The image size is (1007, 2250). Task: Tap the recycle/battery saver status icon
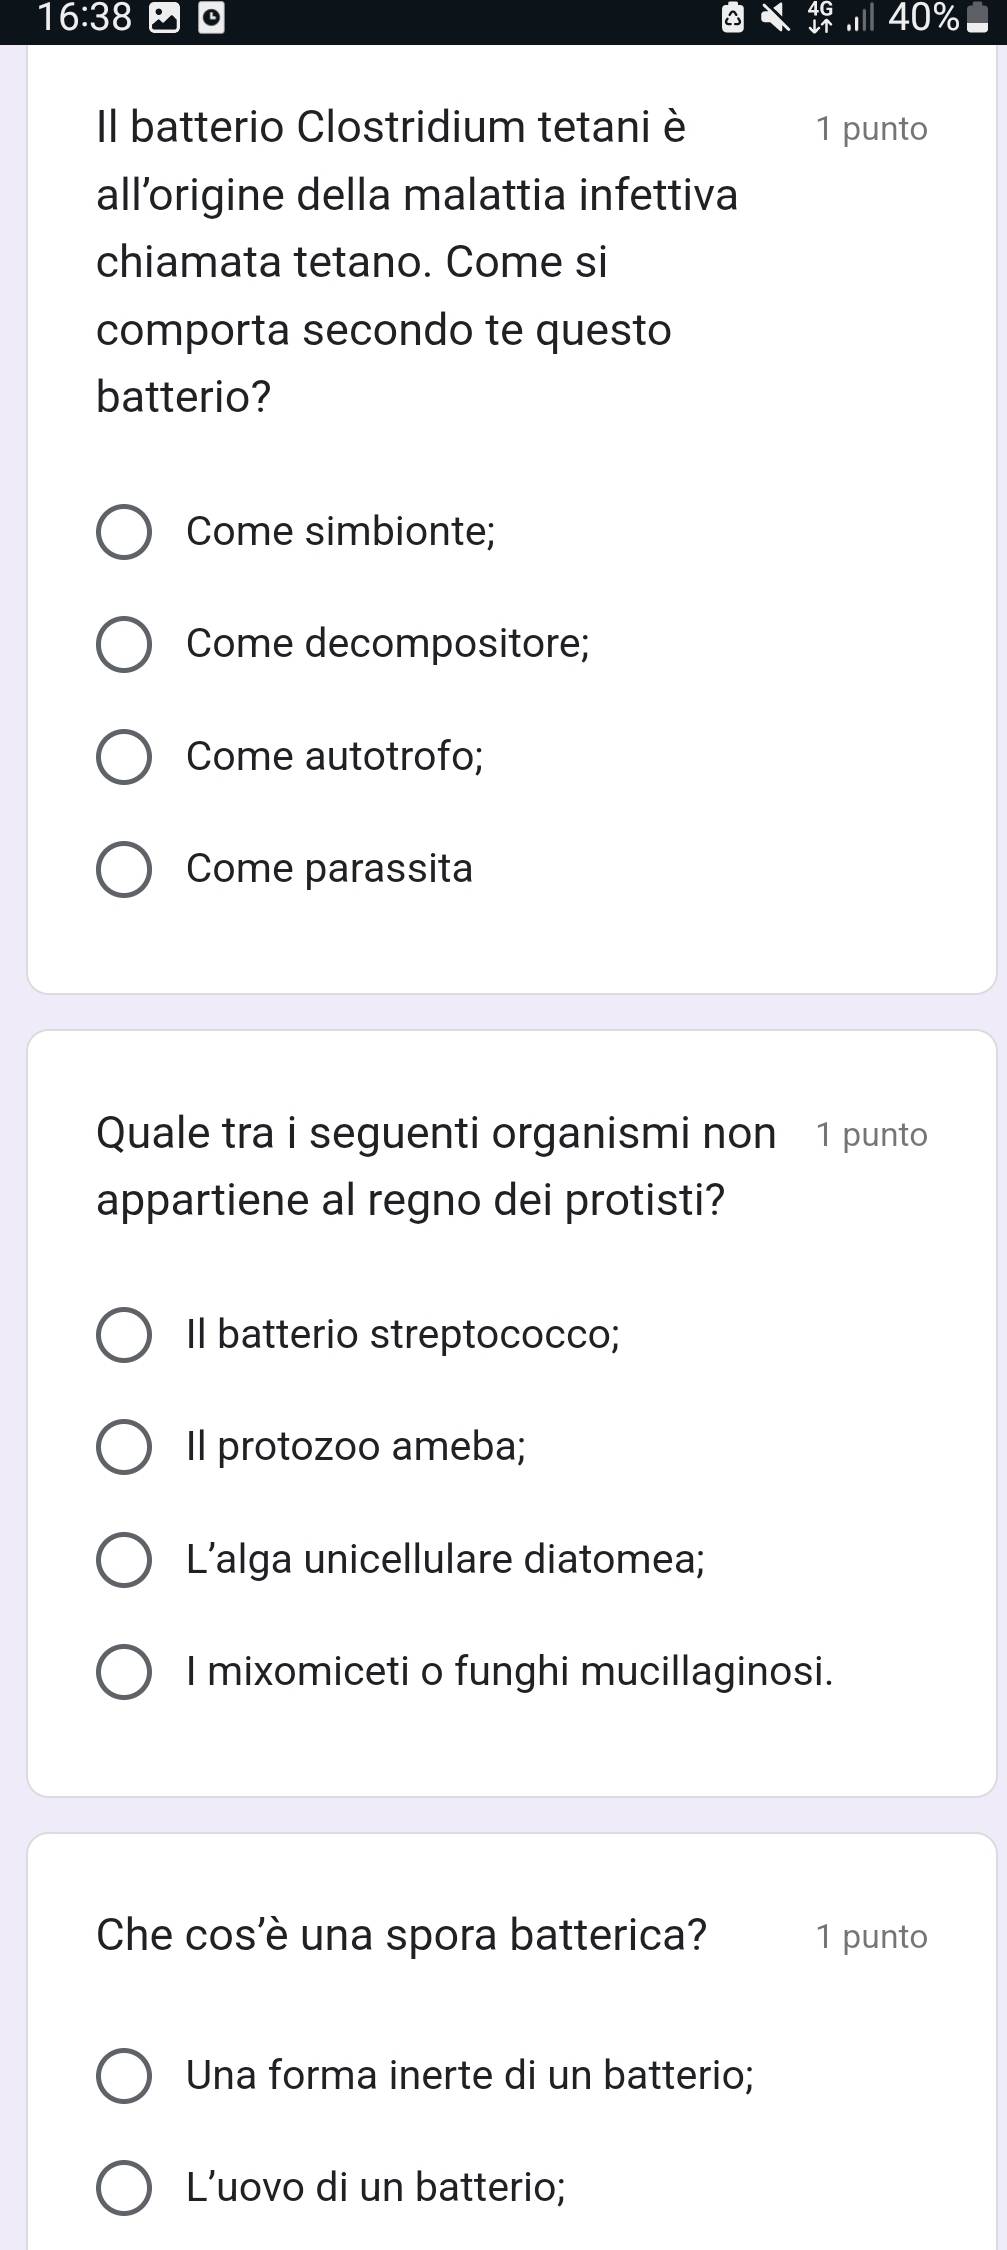tap(732, 18)
